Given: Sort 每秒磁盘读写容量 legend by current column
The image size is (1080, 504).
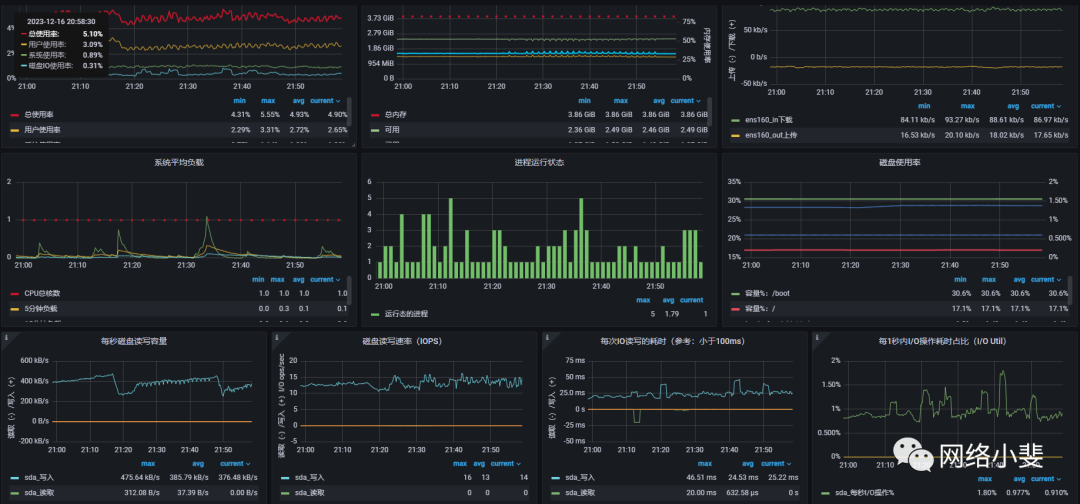Looking at the screenshot, I should 236,463.
